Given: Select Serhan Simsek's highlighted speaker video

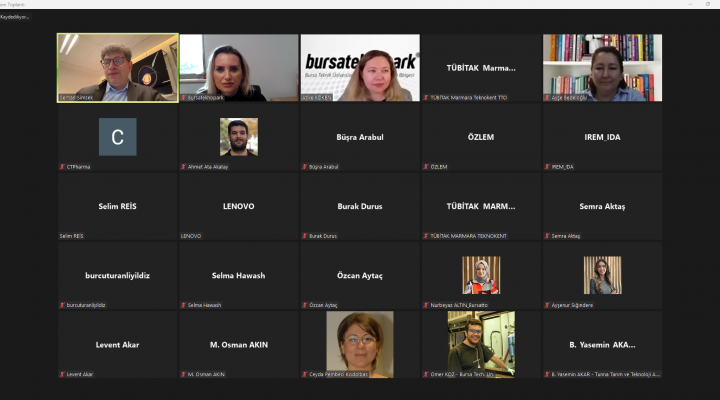Looking at the screenshot, I should pyautogui.click(x=118, y=68).
